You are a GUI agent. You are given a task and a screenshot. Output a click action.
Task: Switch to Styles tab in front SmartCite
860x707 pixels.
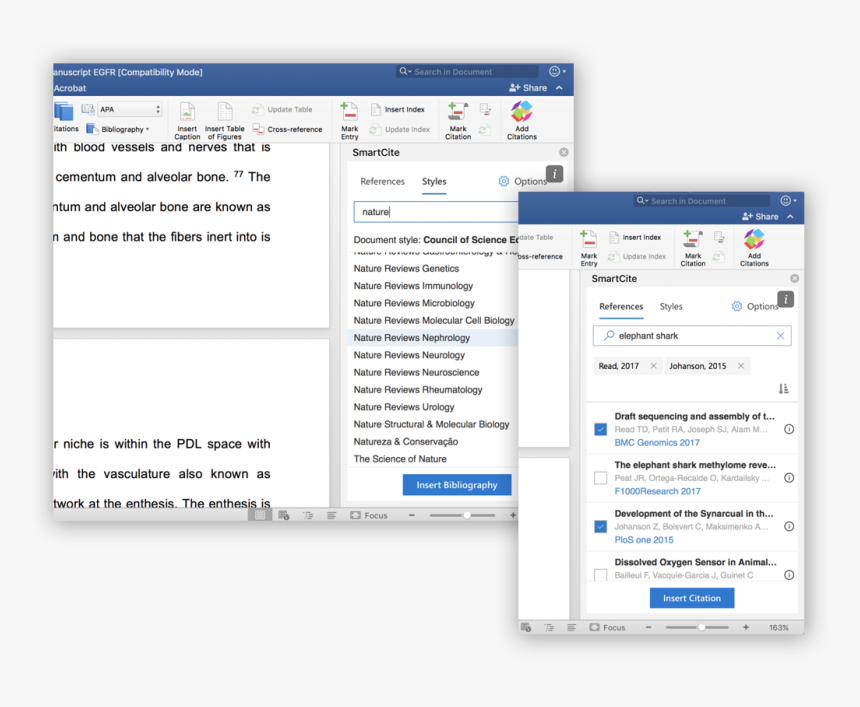(671, 307)
